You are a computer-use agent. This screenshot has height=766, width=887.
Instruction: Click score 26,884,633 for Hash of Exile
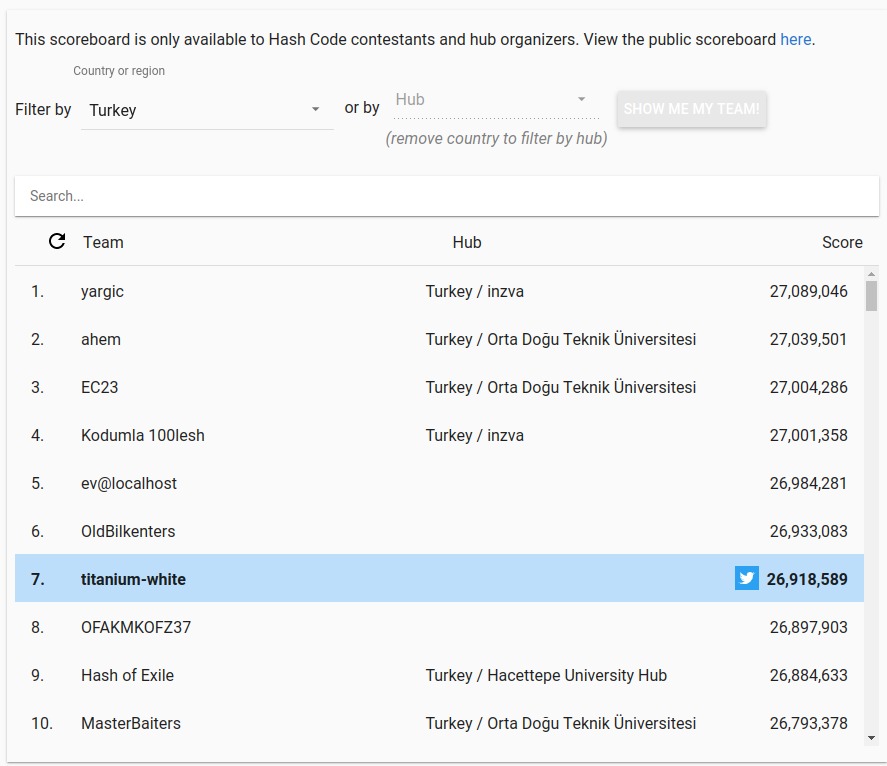808,675
